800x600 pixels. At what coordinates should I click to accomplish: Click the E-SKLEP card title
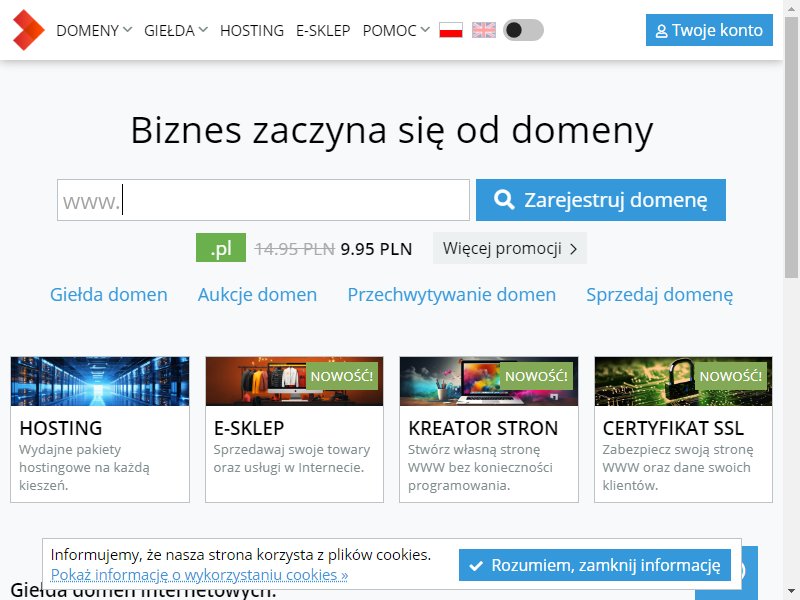249,428
